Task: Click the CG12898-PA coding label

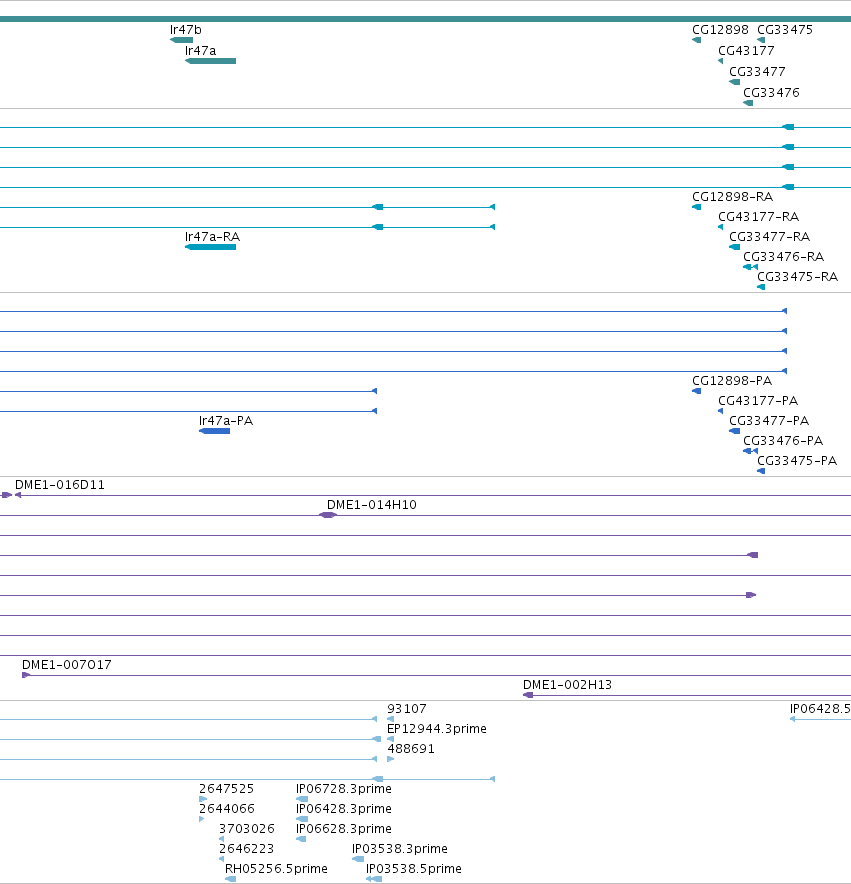Action: point(731,381)
